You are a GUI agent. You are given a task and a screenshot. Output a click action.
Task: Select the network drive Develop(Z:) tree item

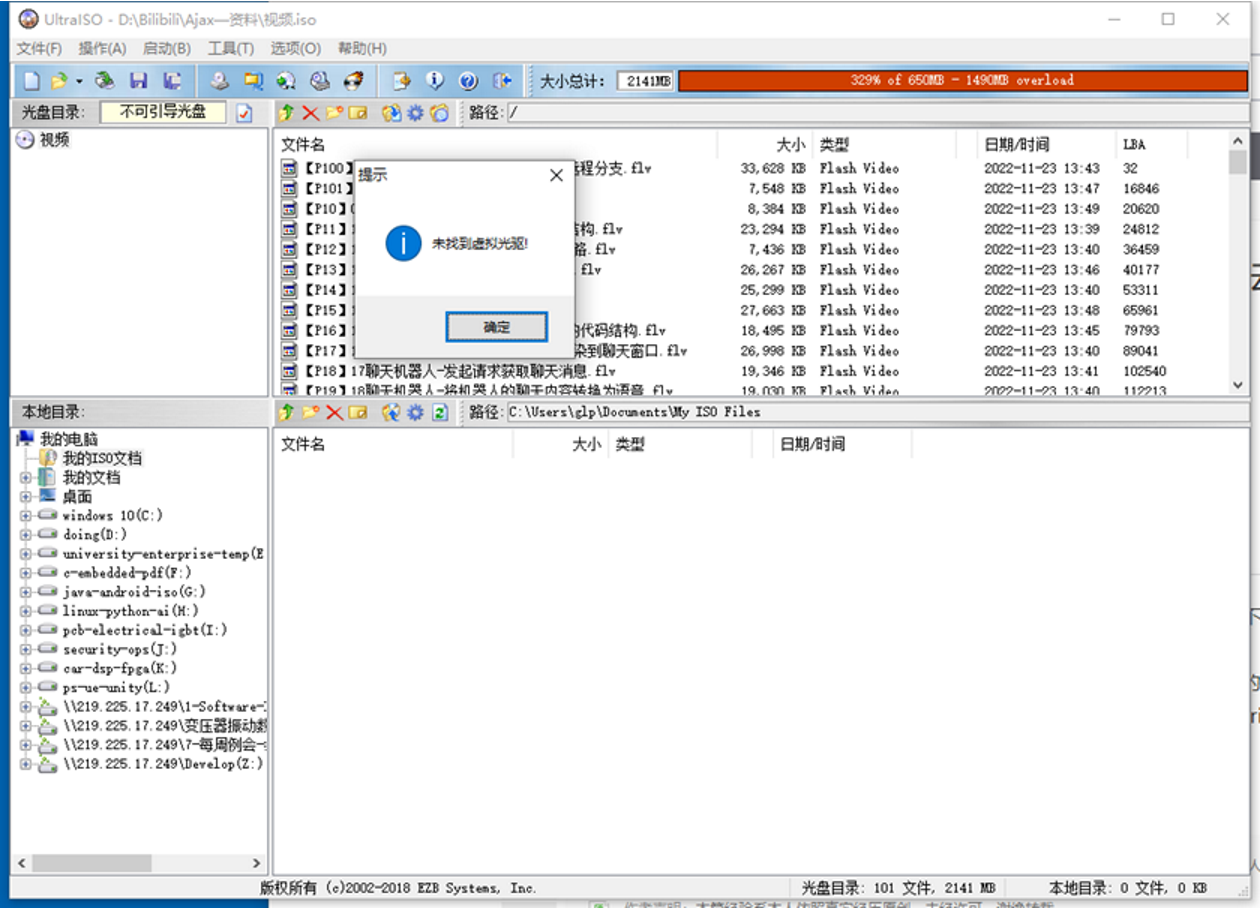coord(163,764)
